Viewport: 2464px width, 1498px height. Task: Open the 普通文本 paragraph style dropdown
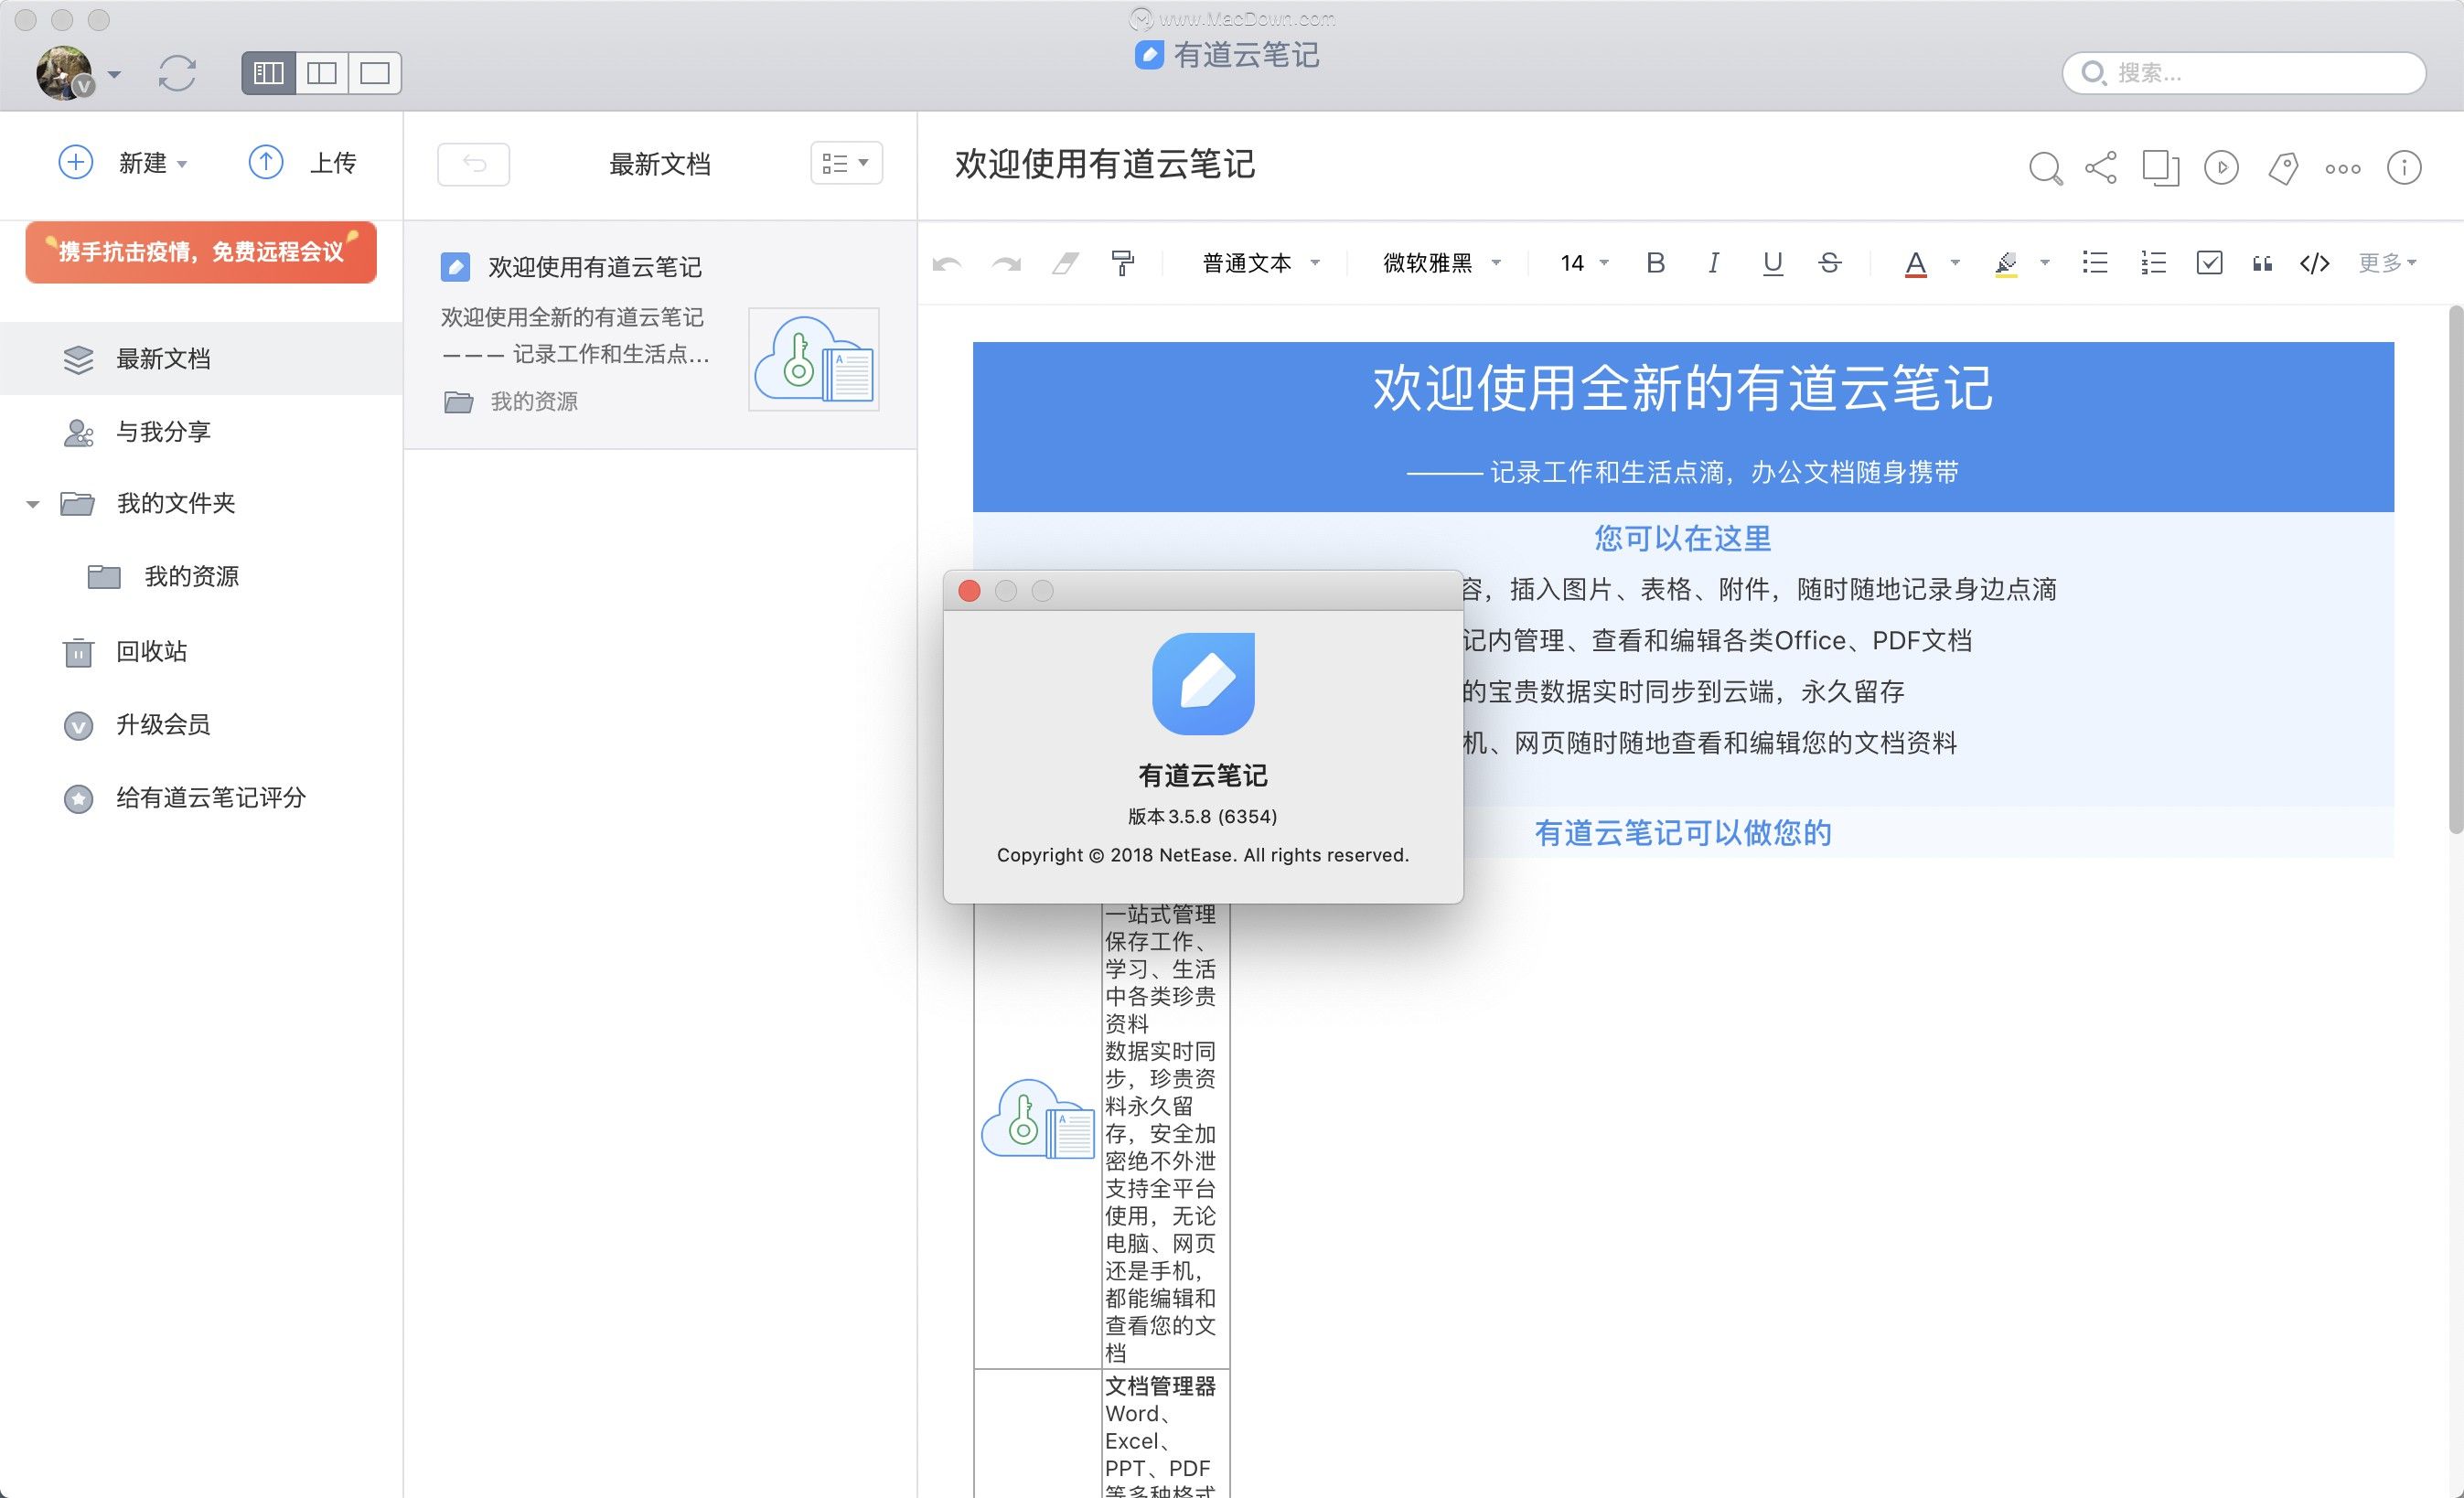point(1260,263)
